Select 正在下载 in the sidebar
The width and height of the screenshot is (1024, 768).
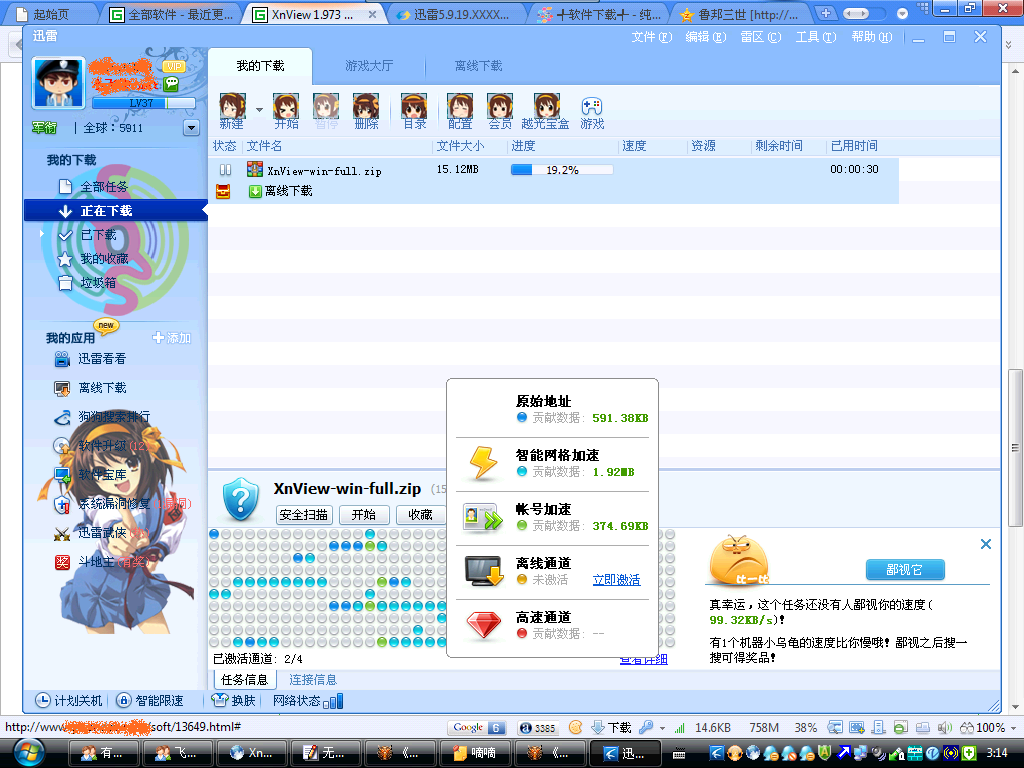(116, 211)
